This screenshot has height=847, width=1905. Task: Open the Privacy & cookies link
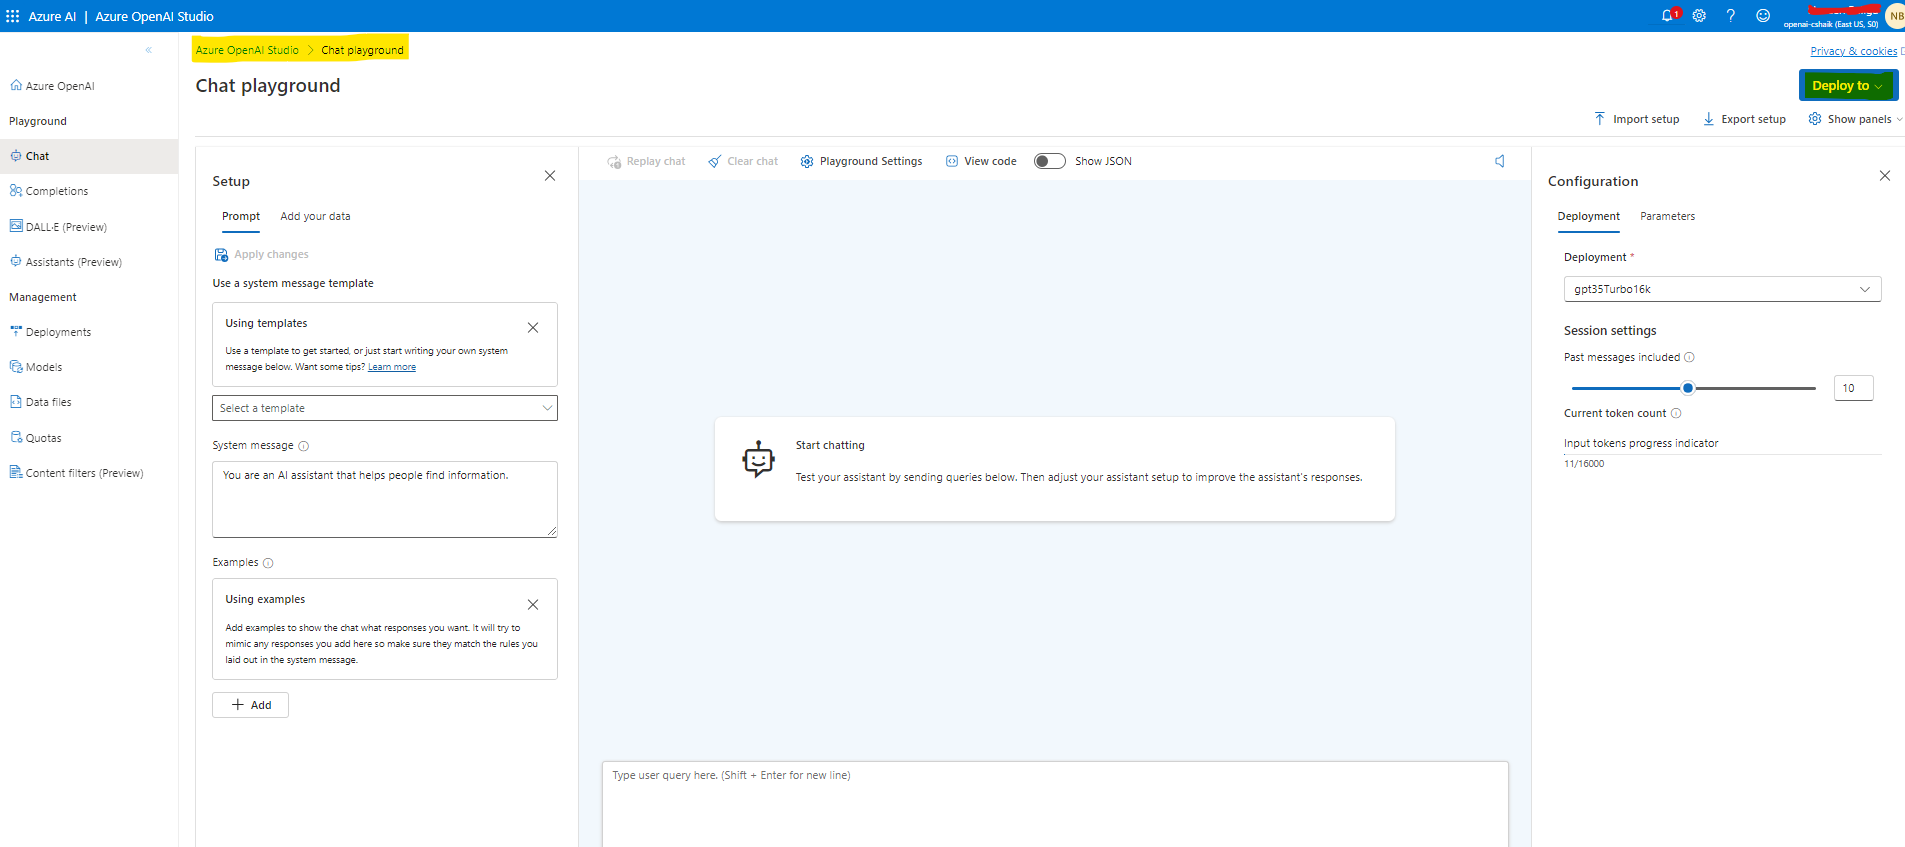pyautogui.click(x=1853, y=51)
